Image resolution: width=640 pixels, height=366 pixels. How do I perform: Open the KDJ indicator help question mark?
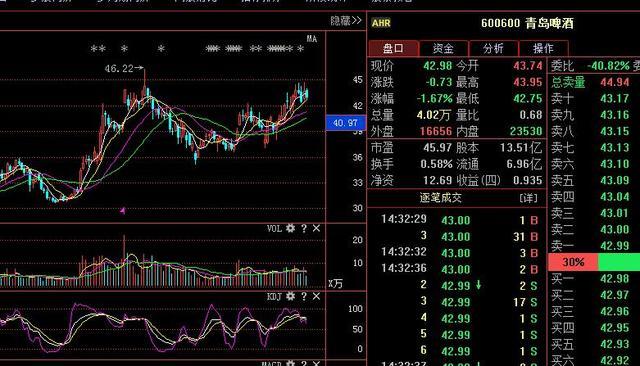coord(304,296)
